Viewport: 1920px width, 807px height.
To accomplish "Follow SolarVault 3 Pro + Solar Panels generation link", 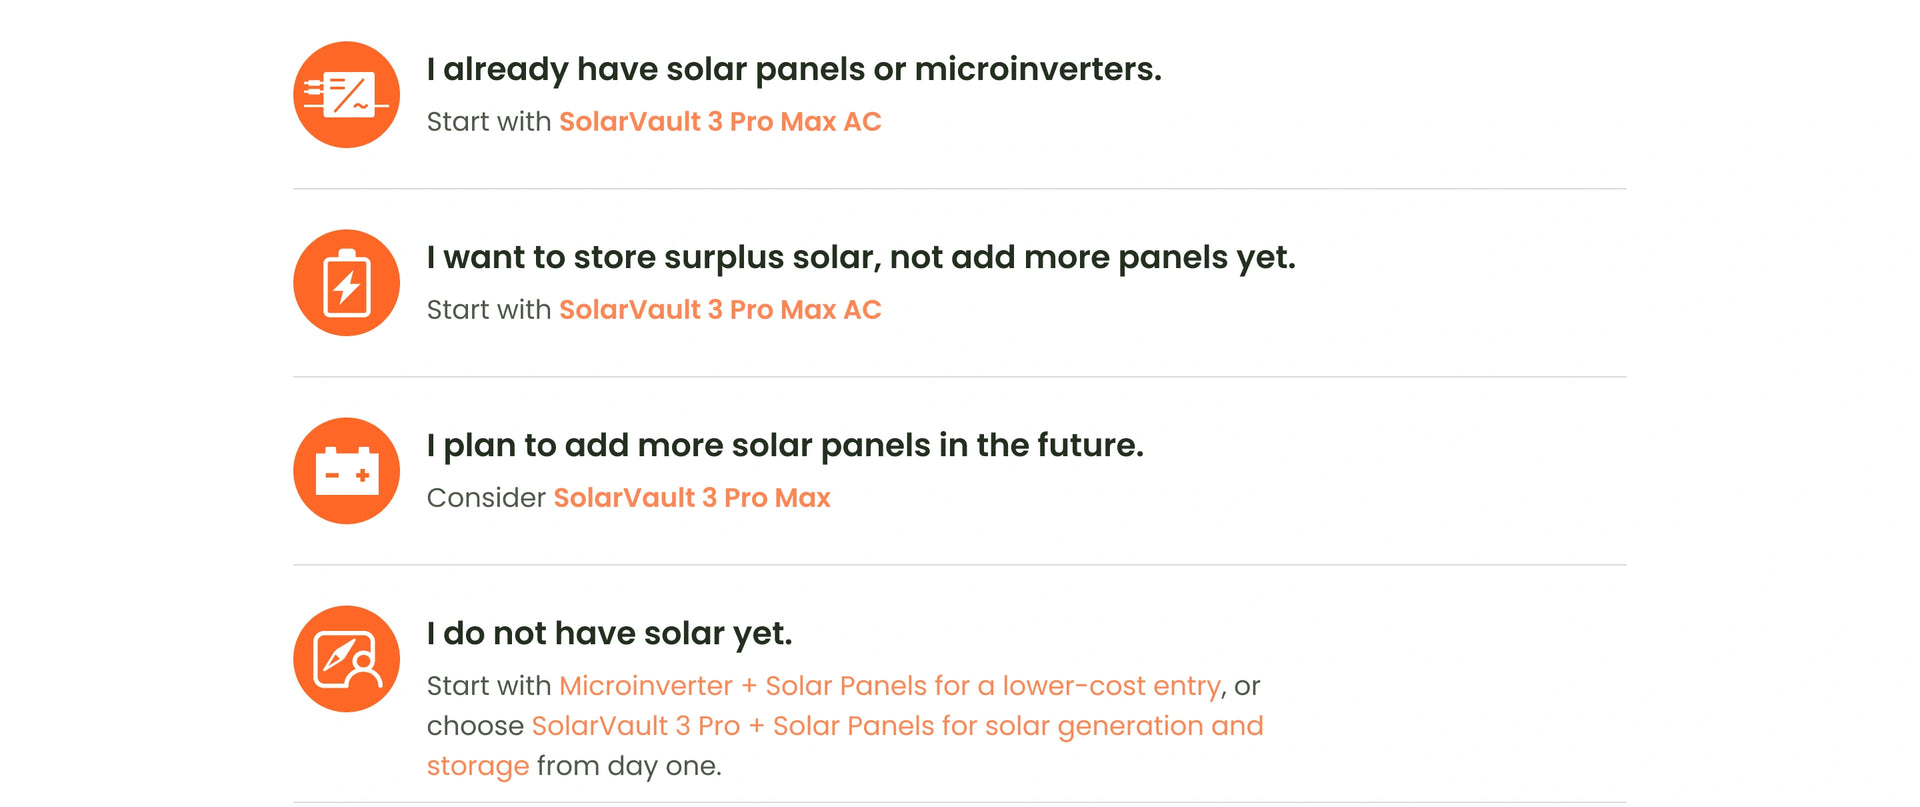I will point(897,726).
